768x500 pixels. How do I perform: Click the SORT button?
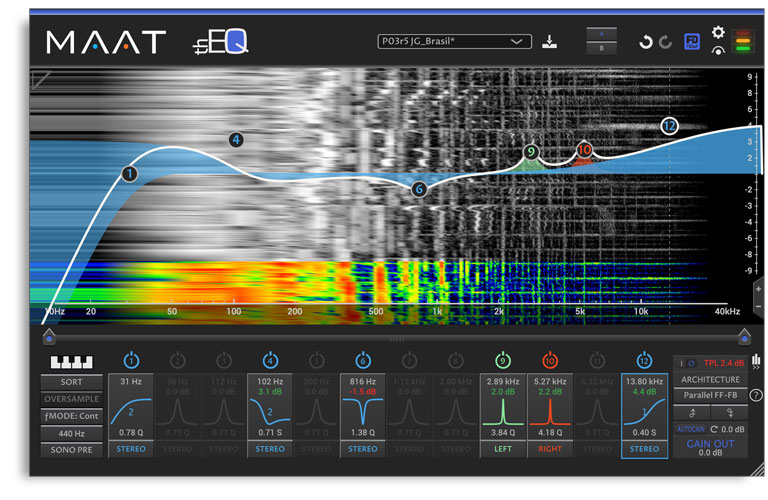pos(71,382)
